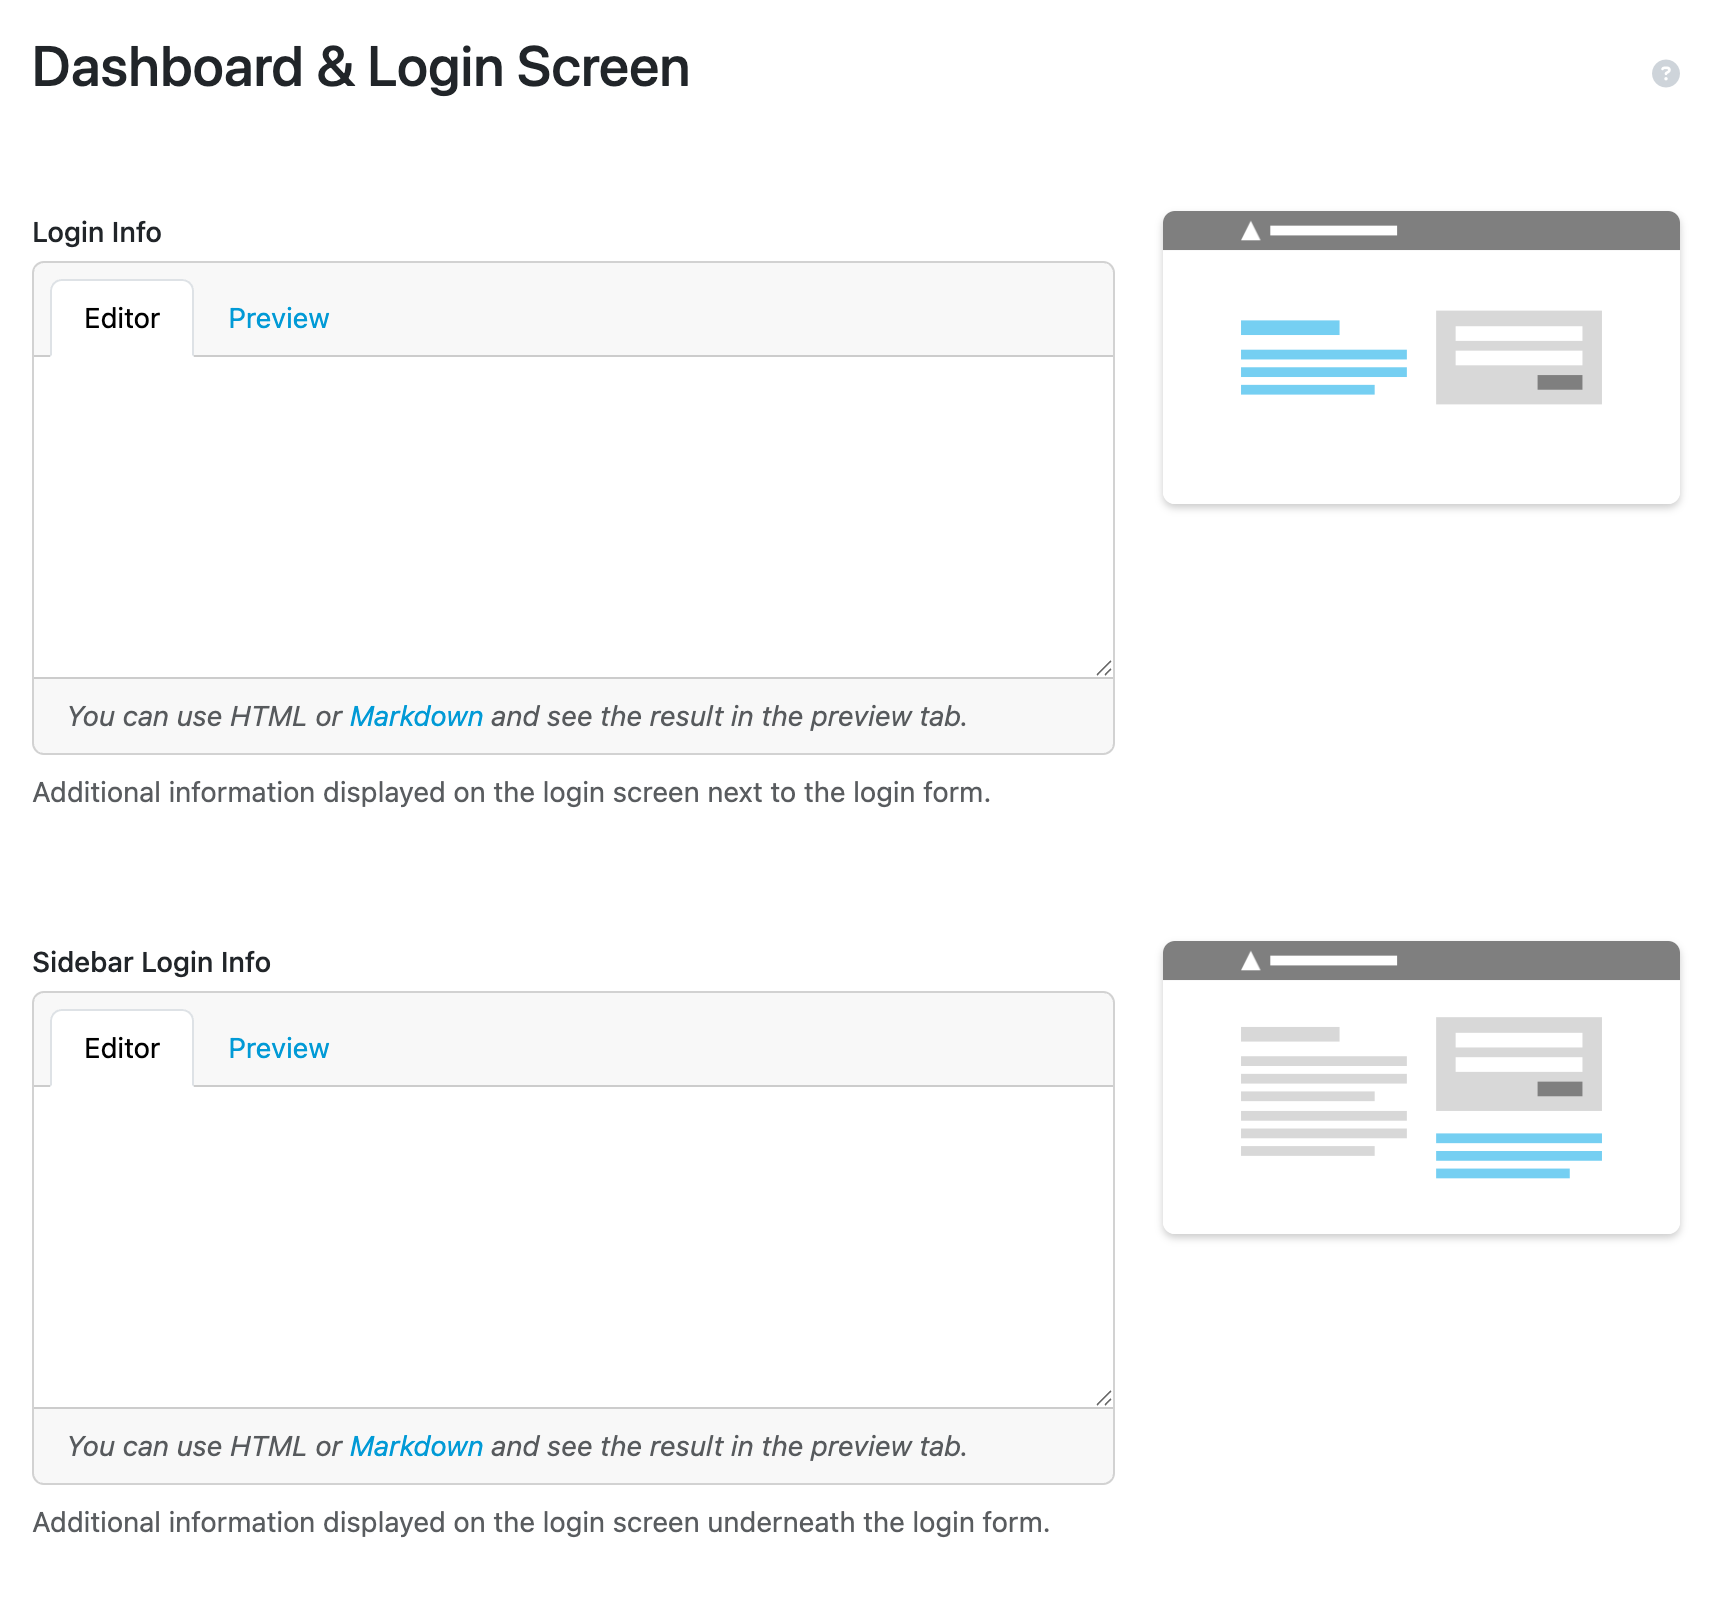Screen dimensions: 1712x1600
Task: Click the 'Sidebar Login Info' field label
Action: pos(151,962)
